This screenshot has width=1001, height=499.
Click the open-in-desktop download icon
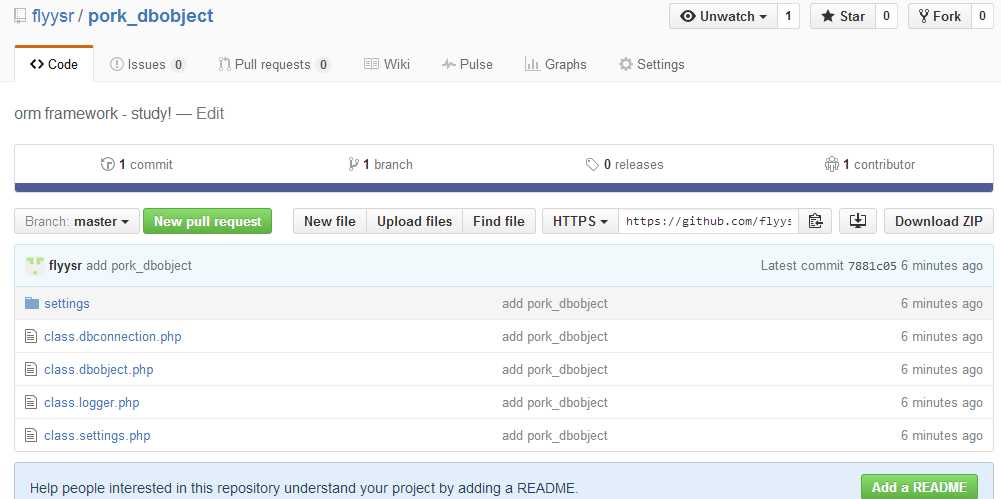point(858,221)
